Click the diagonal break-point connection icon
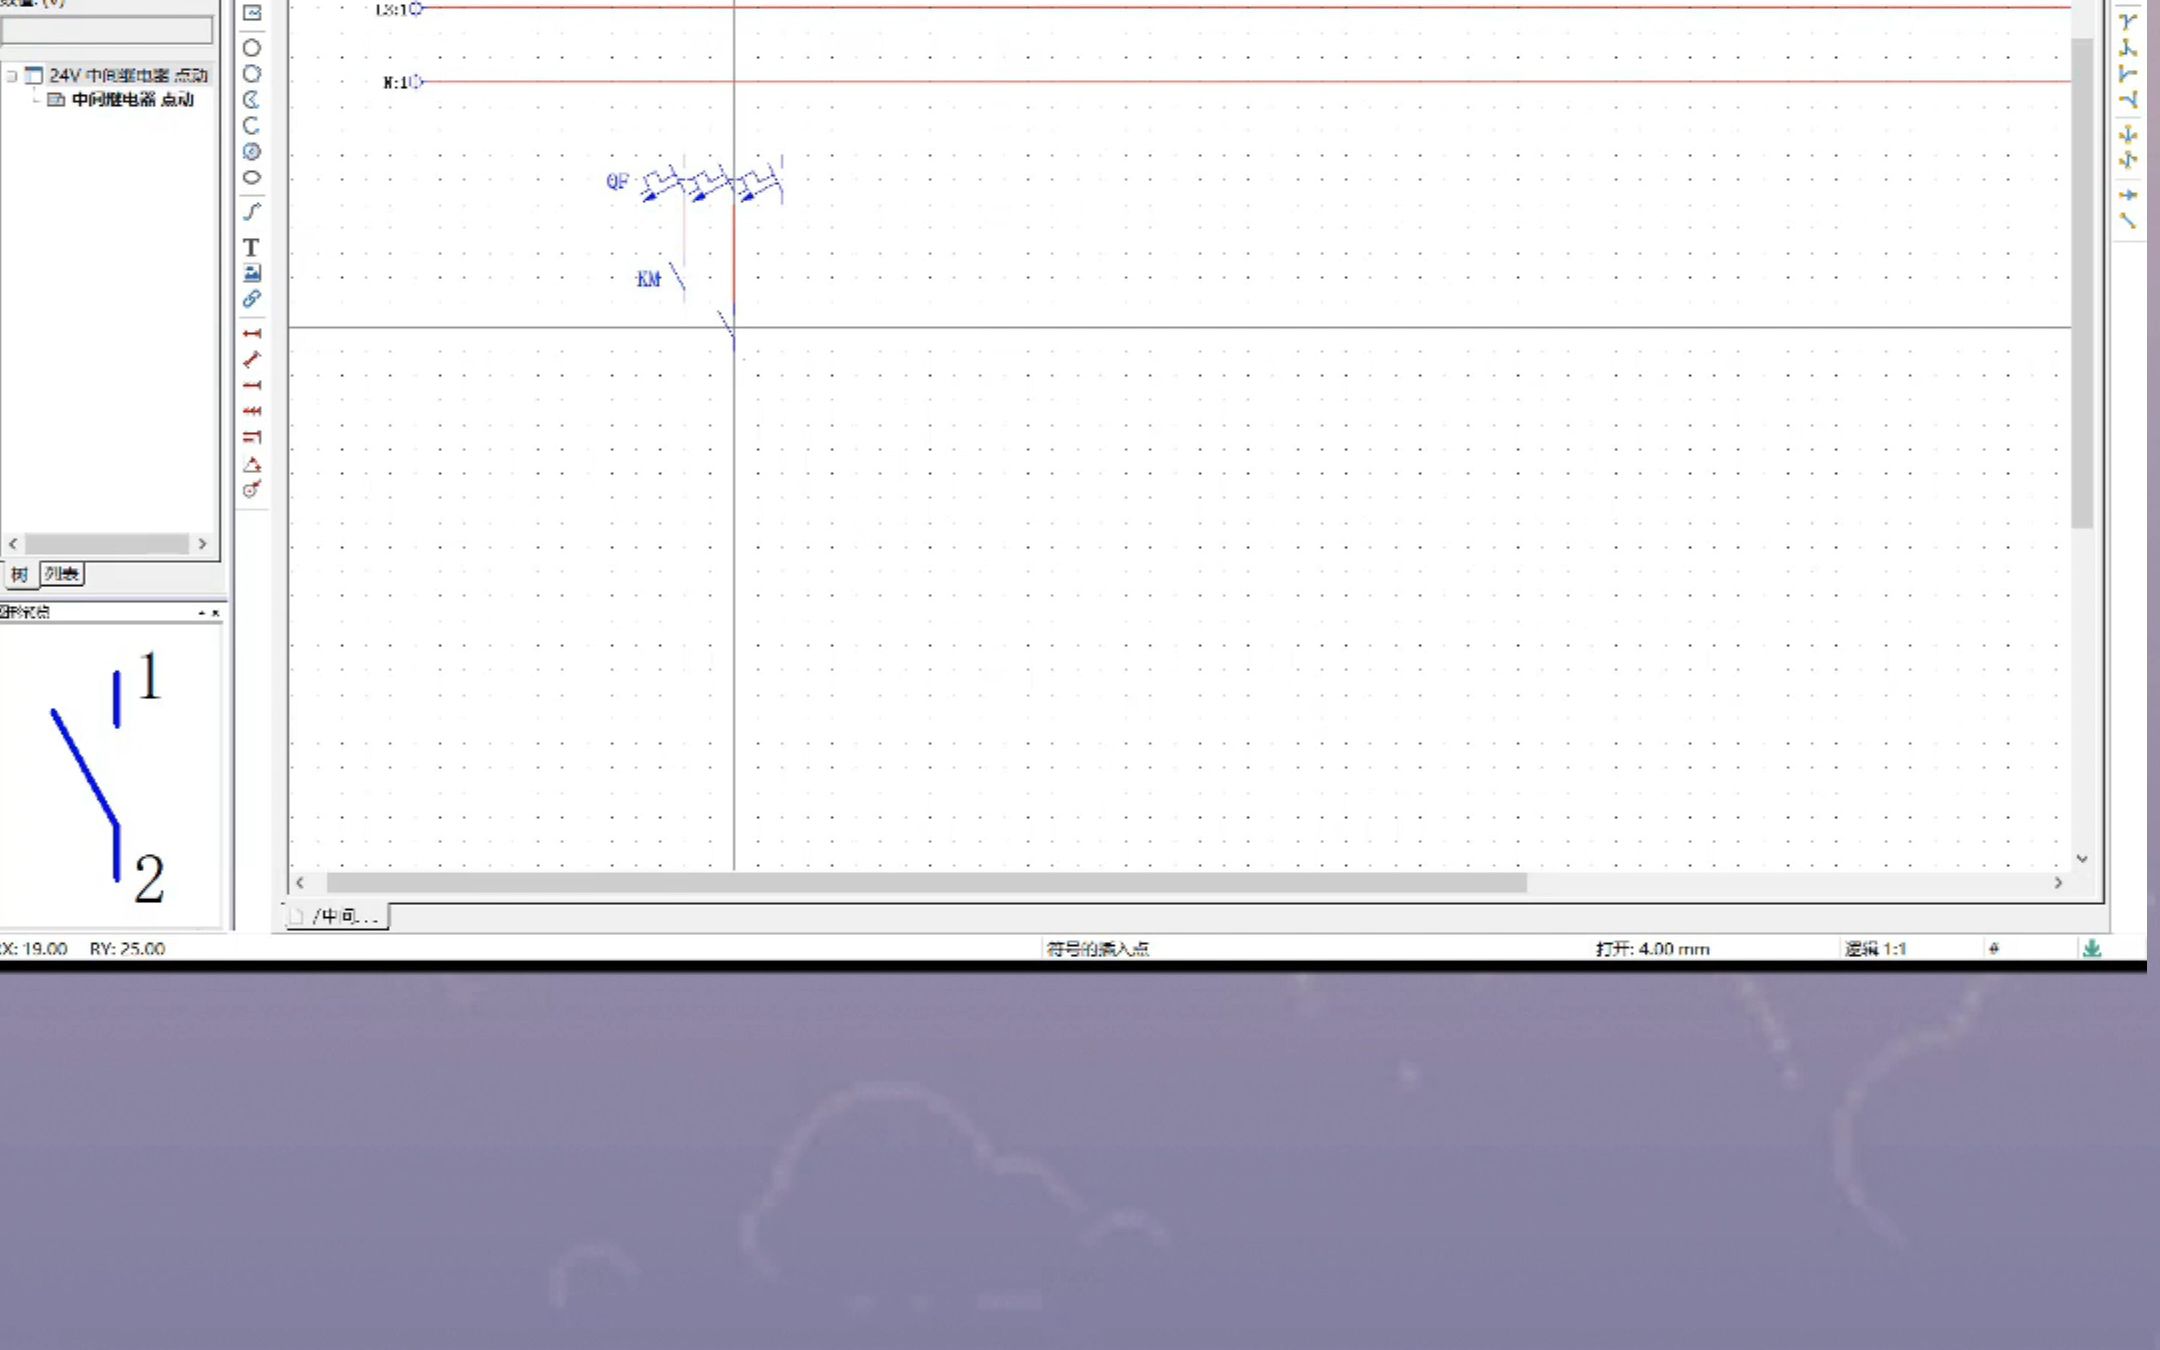 [x=2128, y=221]
